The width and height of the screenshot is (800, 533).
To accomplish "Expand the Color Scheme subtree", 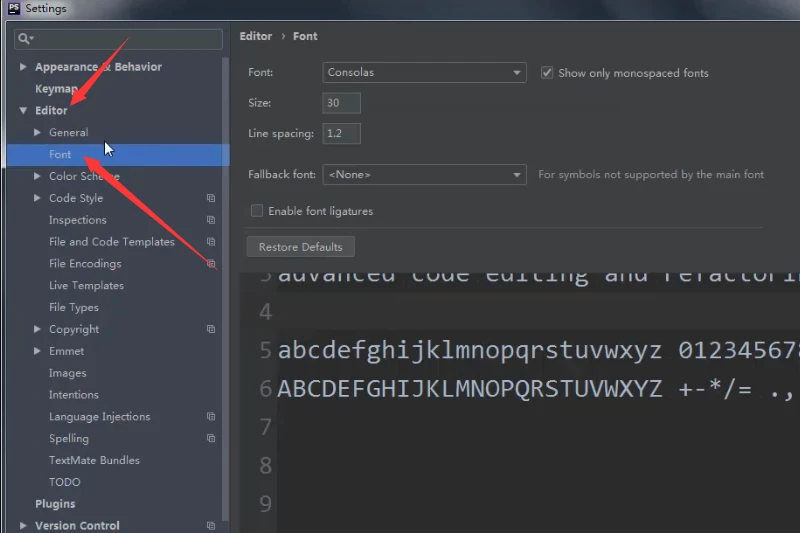I will 37,176.
